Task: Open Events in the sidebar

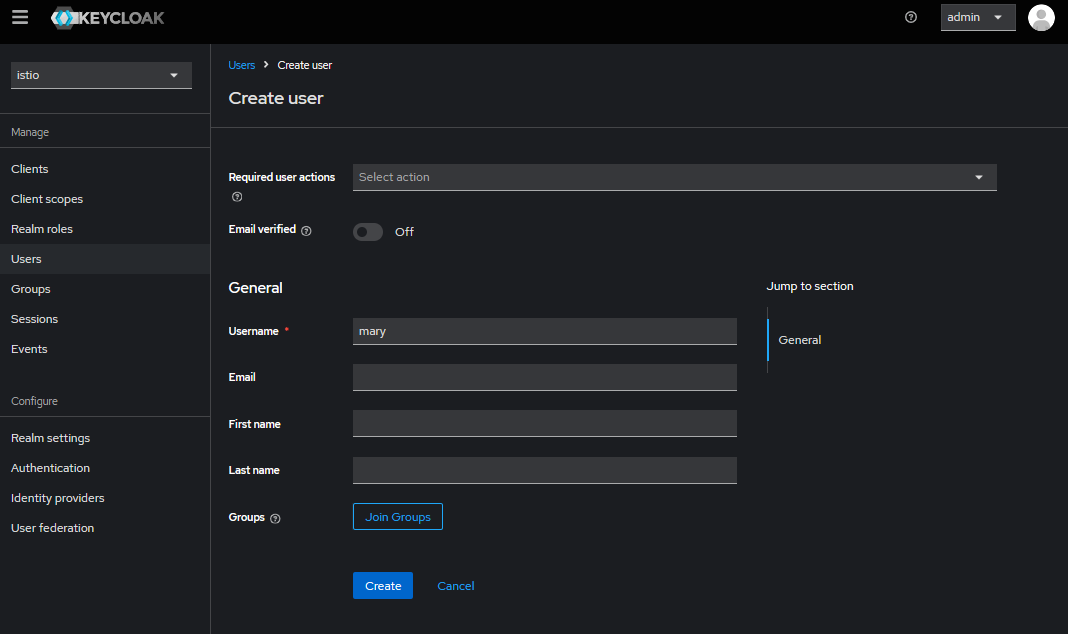Action: coord(105,349)
